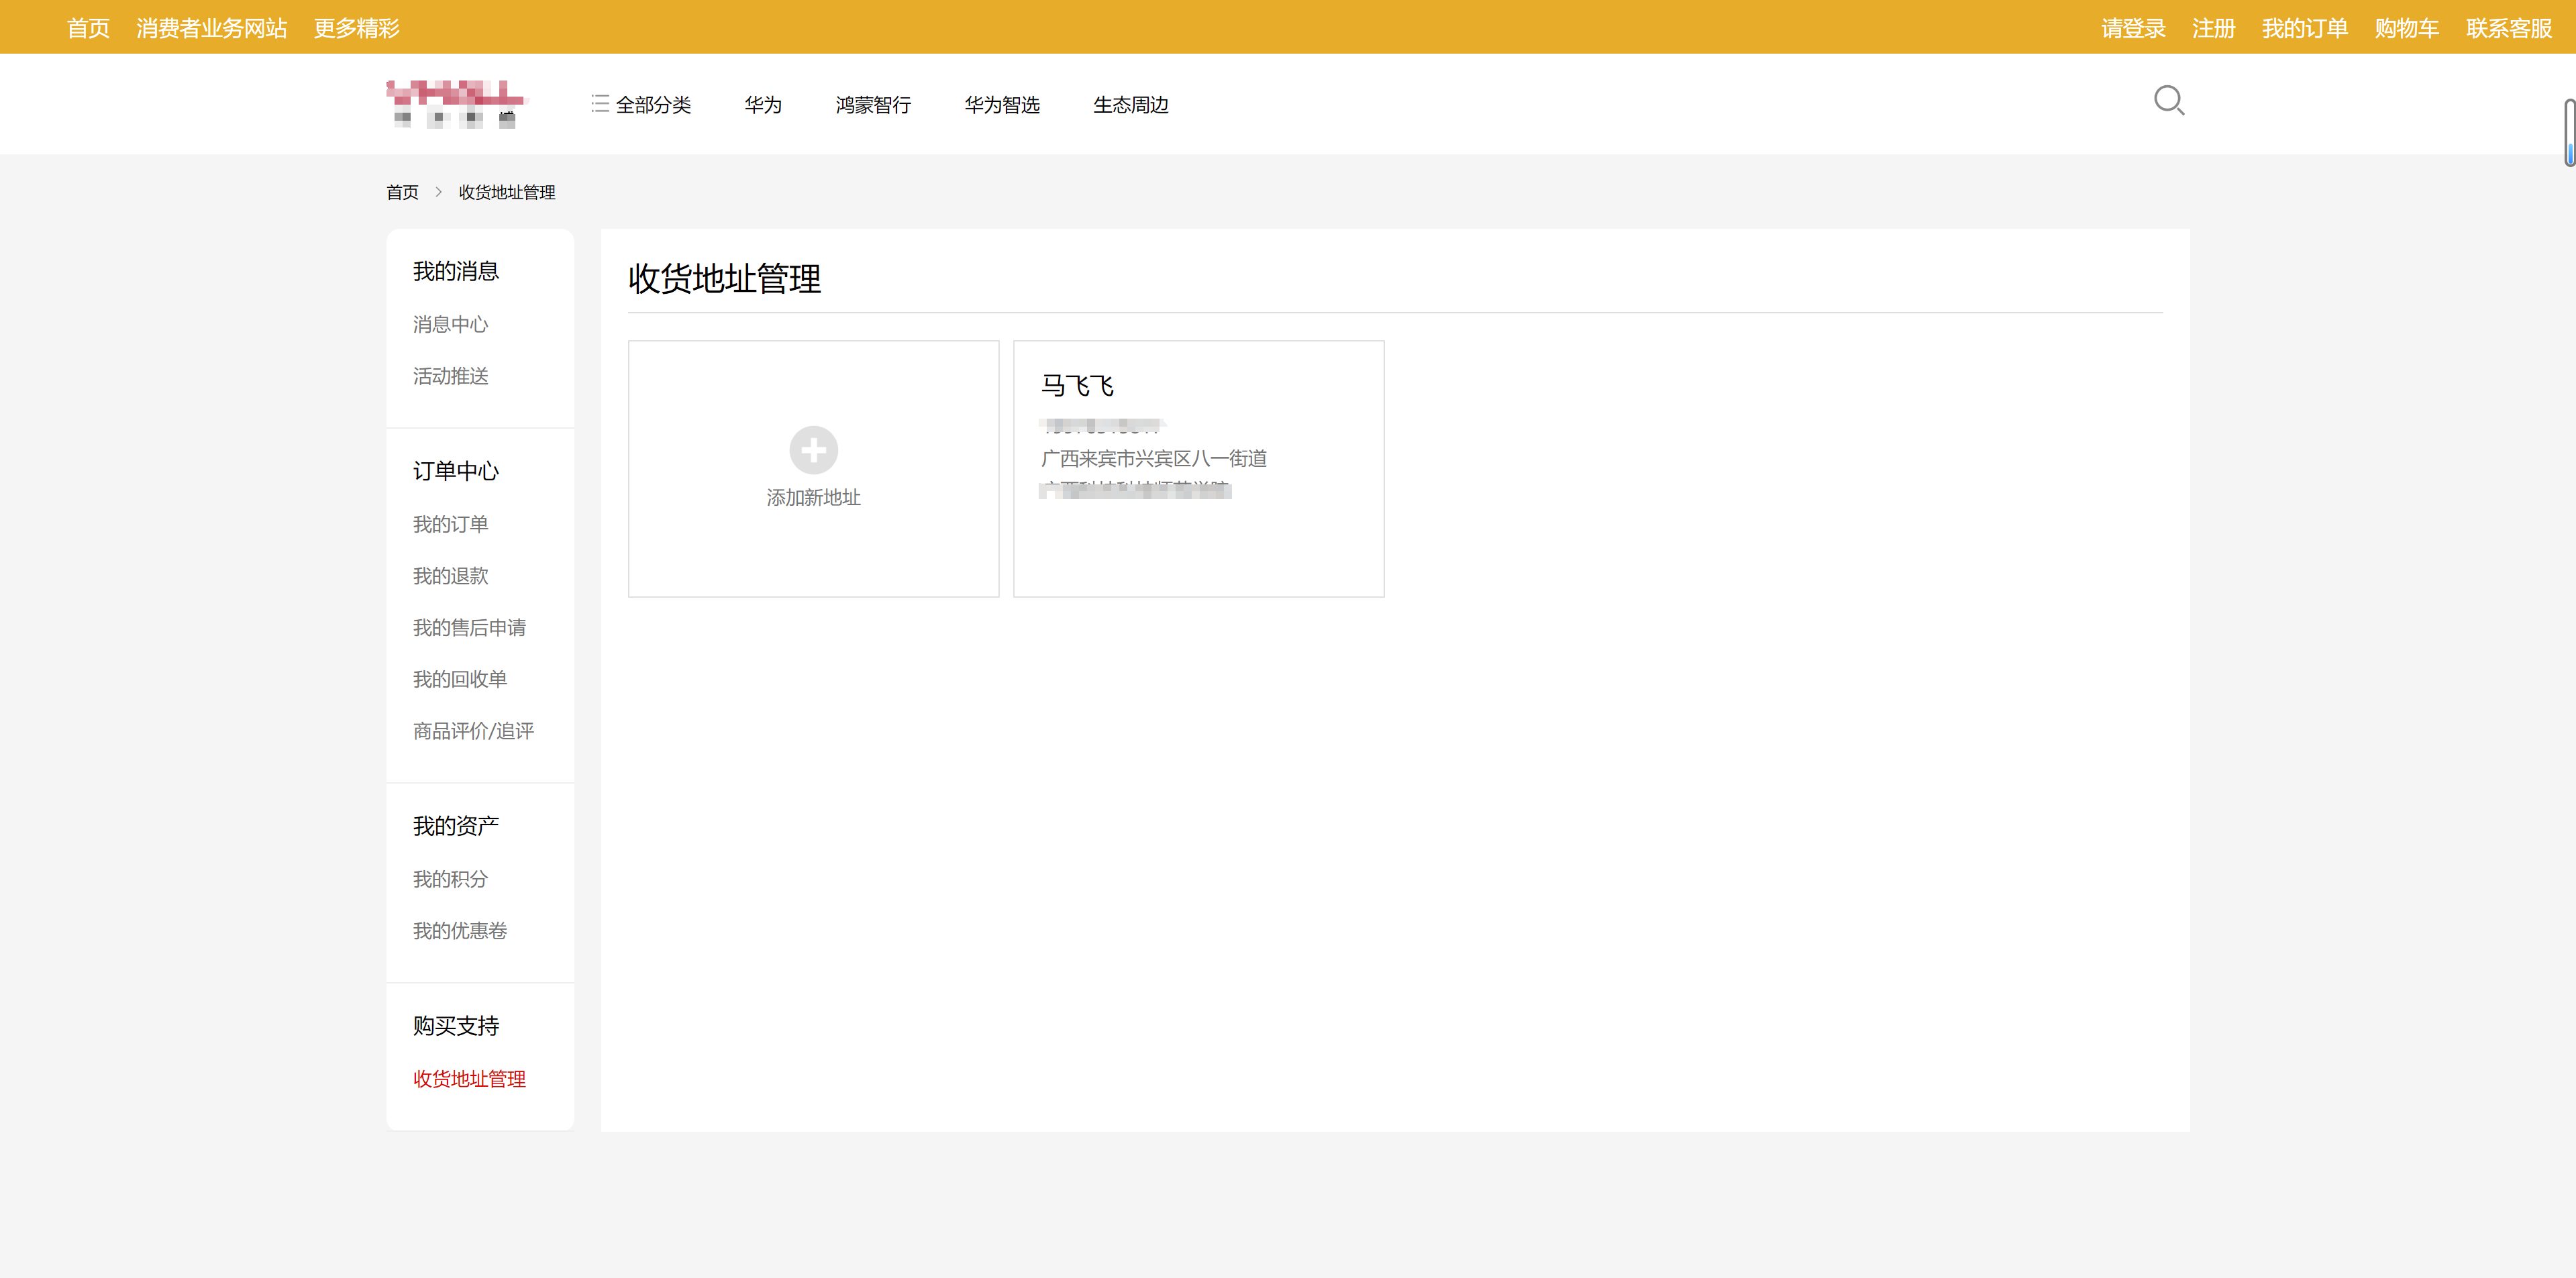Open 我的退款 in the sidebar

coord(450,576)
